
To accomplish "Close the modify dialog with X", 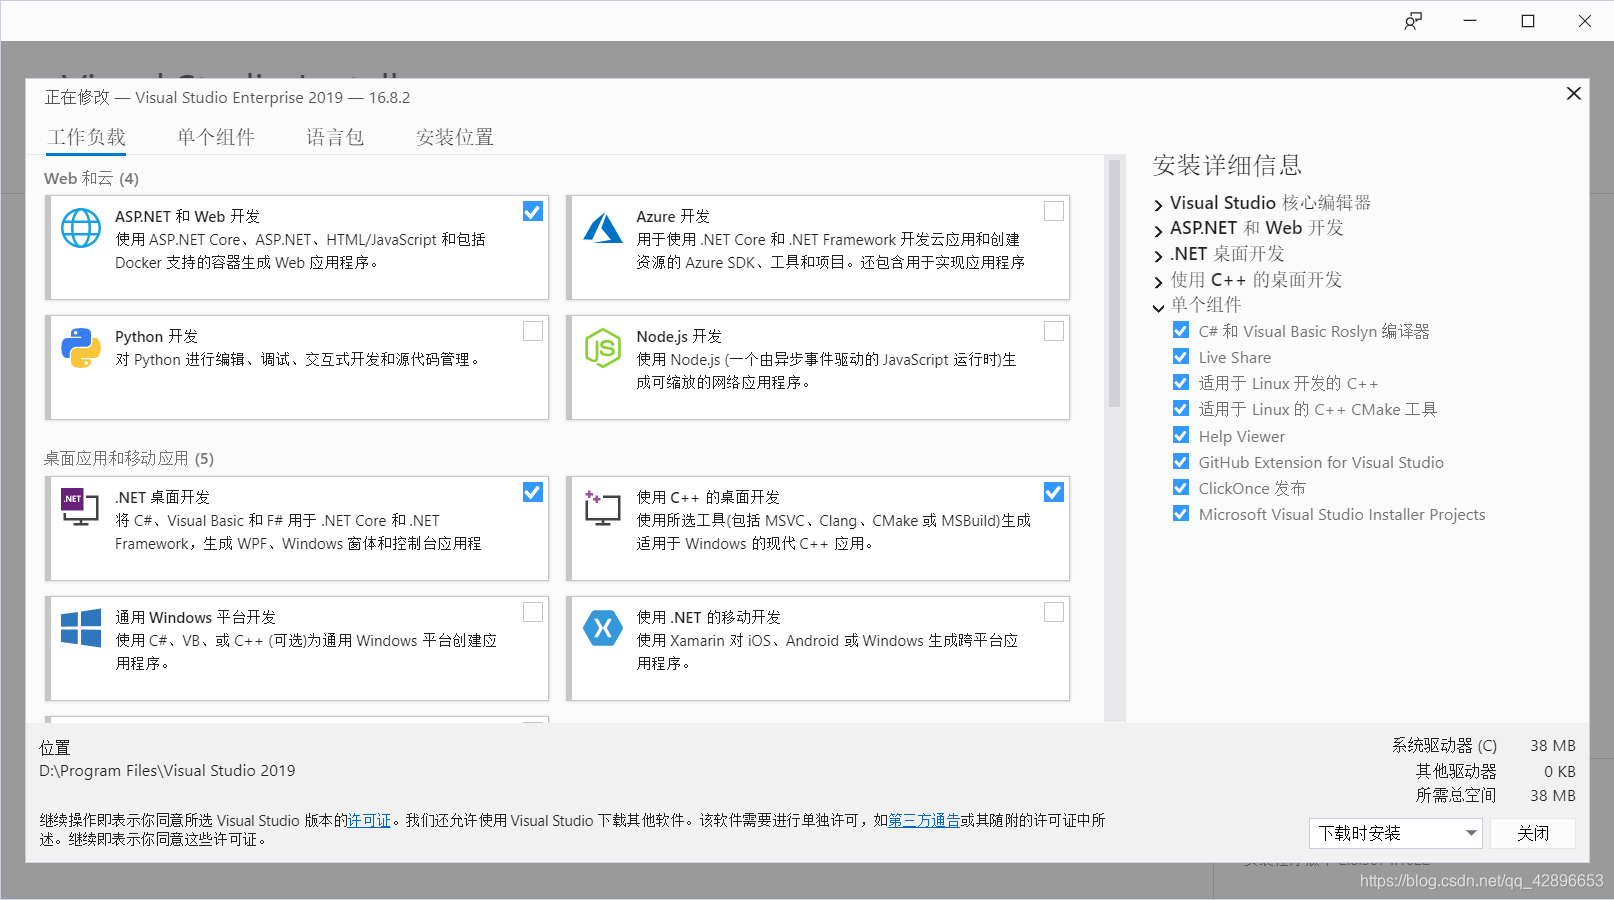I will [1573, 93].
